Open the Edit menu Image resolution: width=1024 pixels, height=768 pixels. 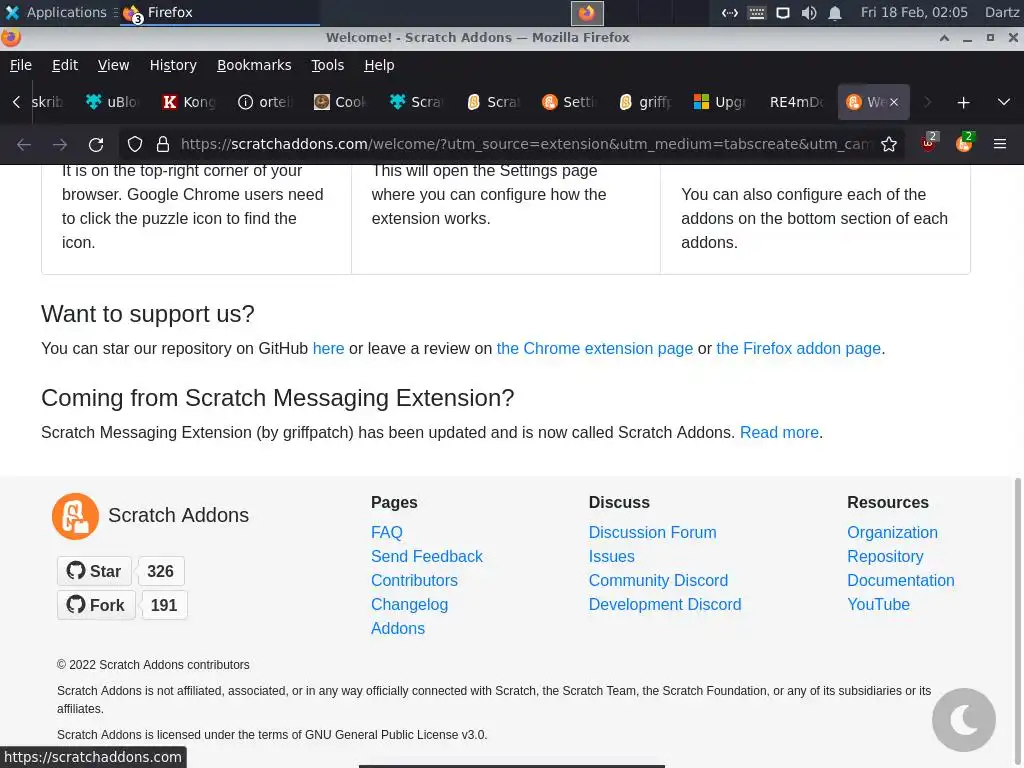[65, 65]
